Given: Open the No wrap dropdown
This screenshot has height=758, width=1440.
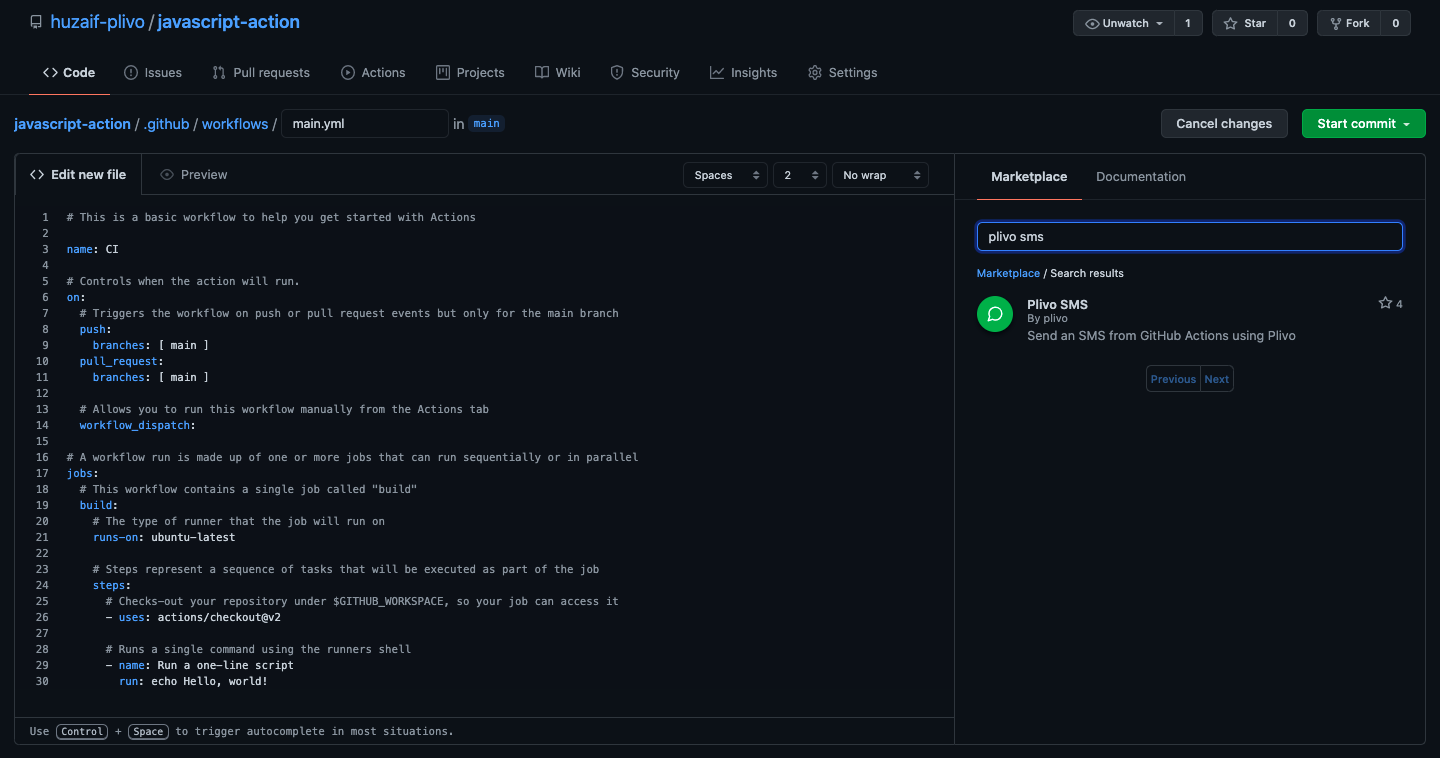Looking at the screenshot, I should [x=879, y=174].
